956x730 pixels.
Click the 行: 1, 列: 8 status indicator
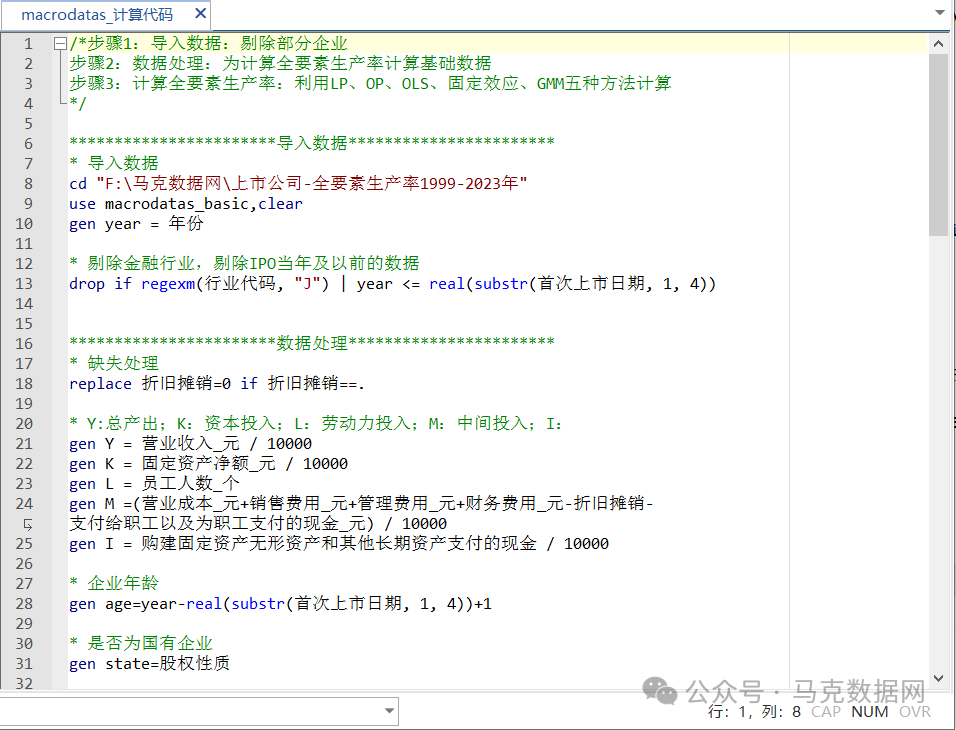tap(754, 712)
